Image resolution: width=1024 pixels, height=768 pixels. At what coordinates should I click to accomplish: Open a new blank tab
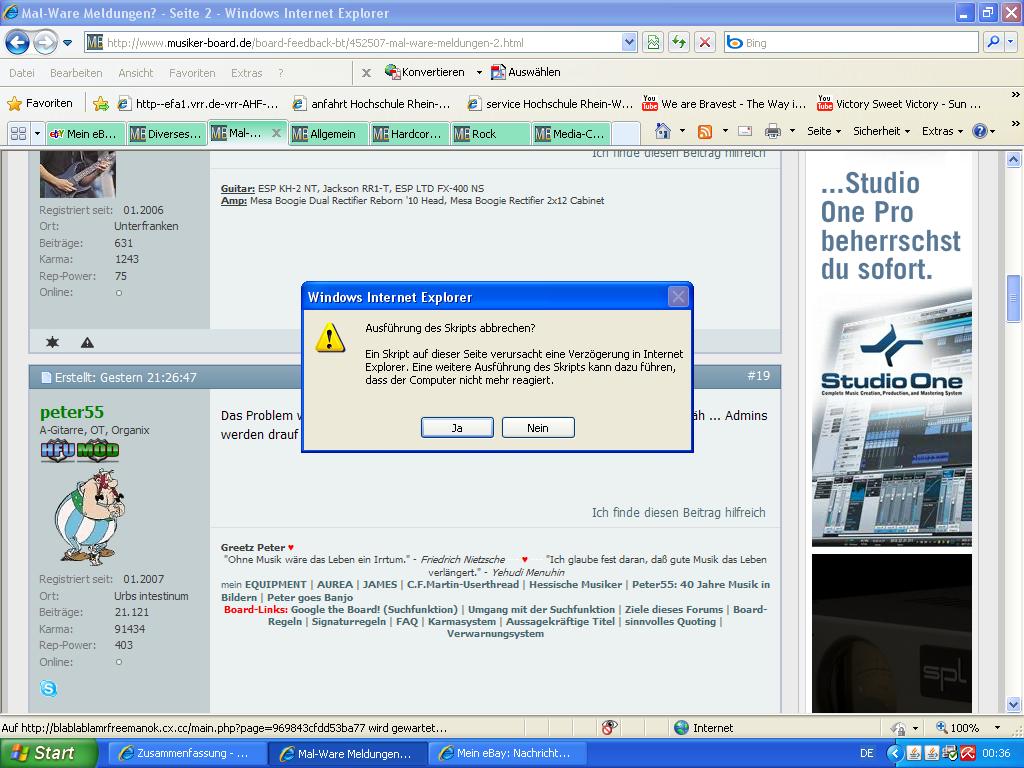click(x=626, y=134)
